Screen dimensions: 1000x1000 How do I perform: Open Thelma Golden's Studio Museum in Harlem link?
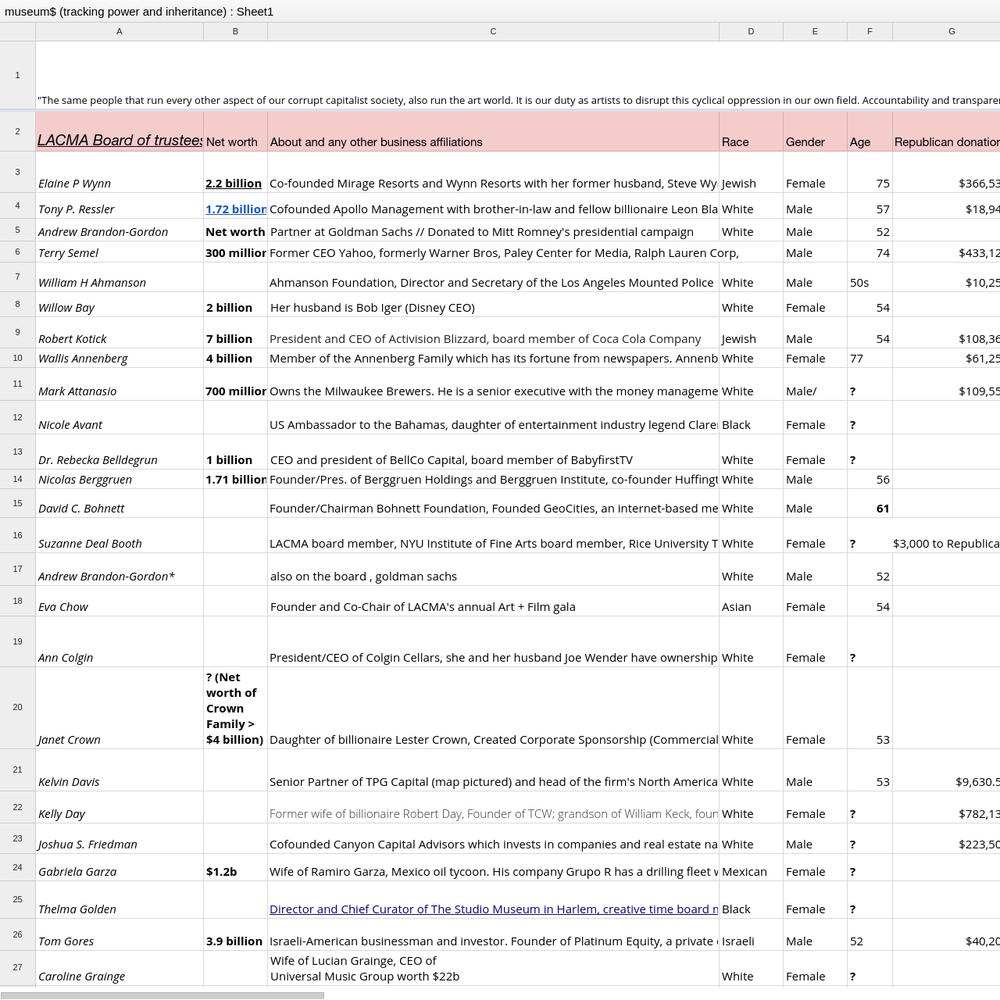[x=493, y=909]
